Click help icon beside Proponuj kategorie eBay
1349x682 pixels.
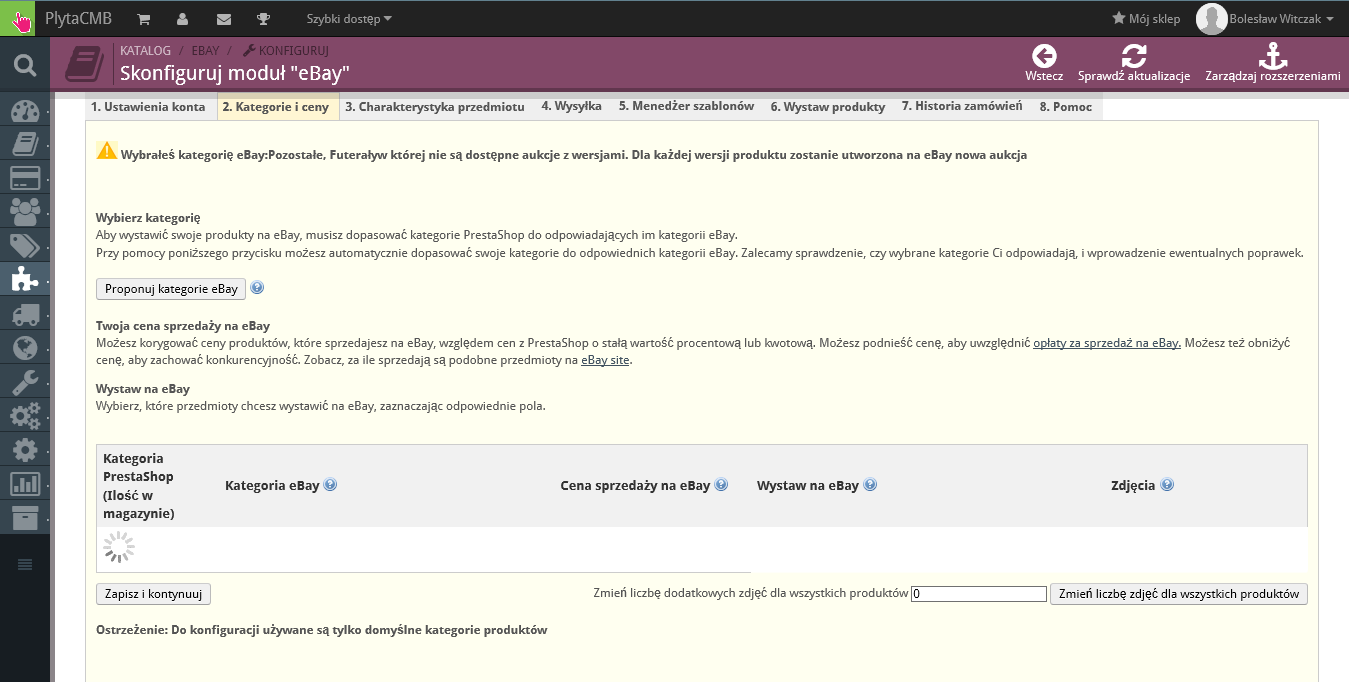tap(257, 288)
